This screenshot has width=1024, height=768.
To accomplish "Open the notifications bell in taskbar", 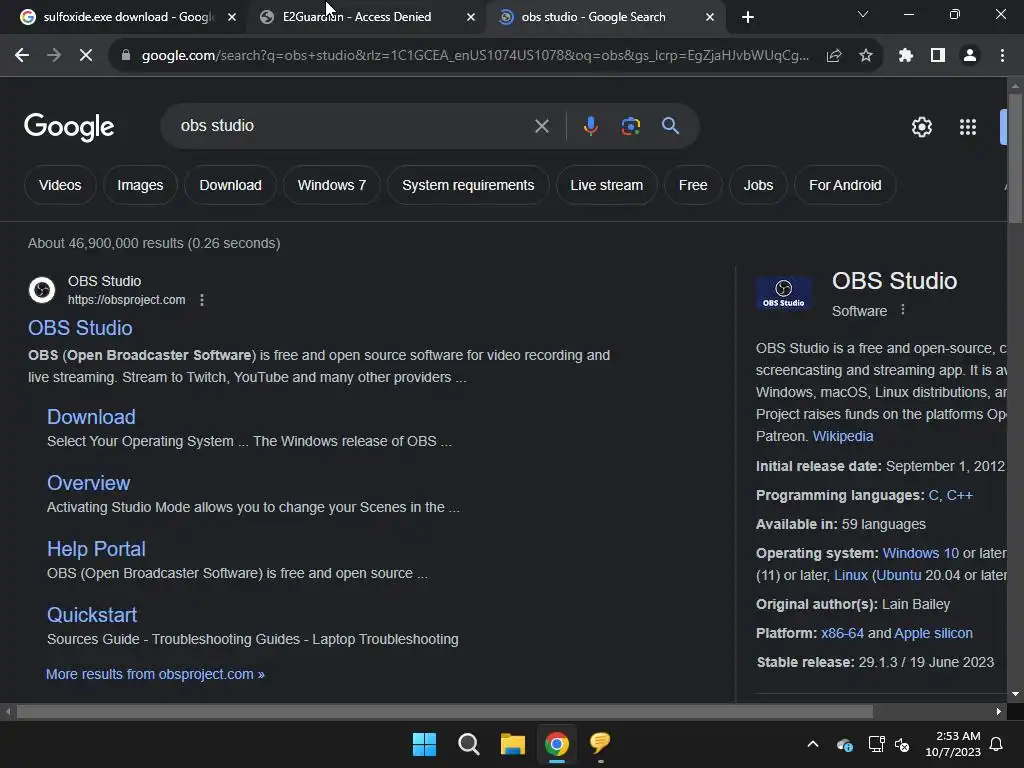I will (x=997, y=744).
